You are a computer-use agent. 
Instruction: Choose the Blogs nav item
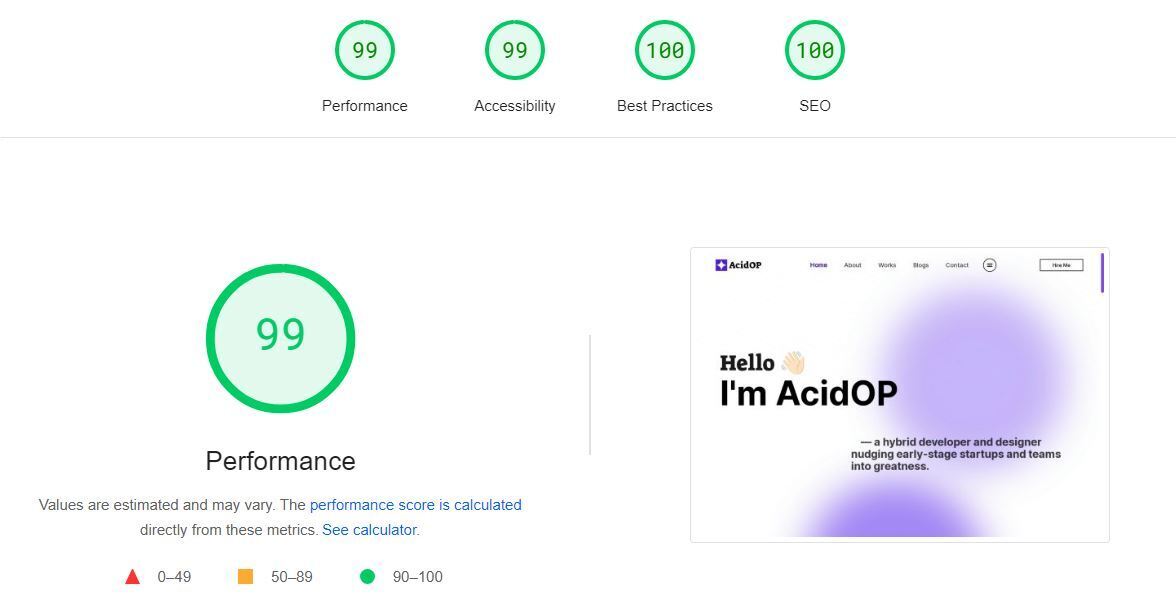pos(921,265)
